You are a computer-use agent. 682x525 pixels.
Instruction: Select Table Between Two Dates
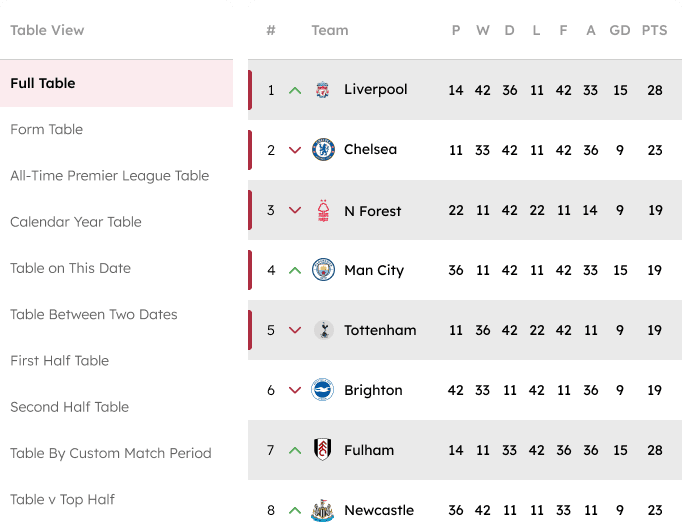tap(94, 314)
